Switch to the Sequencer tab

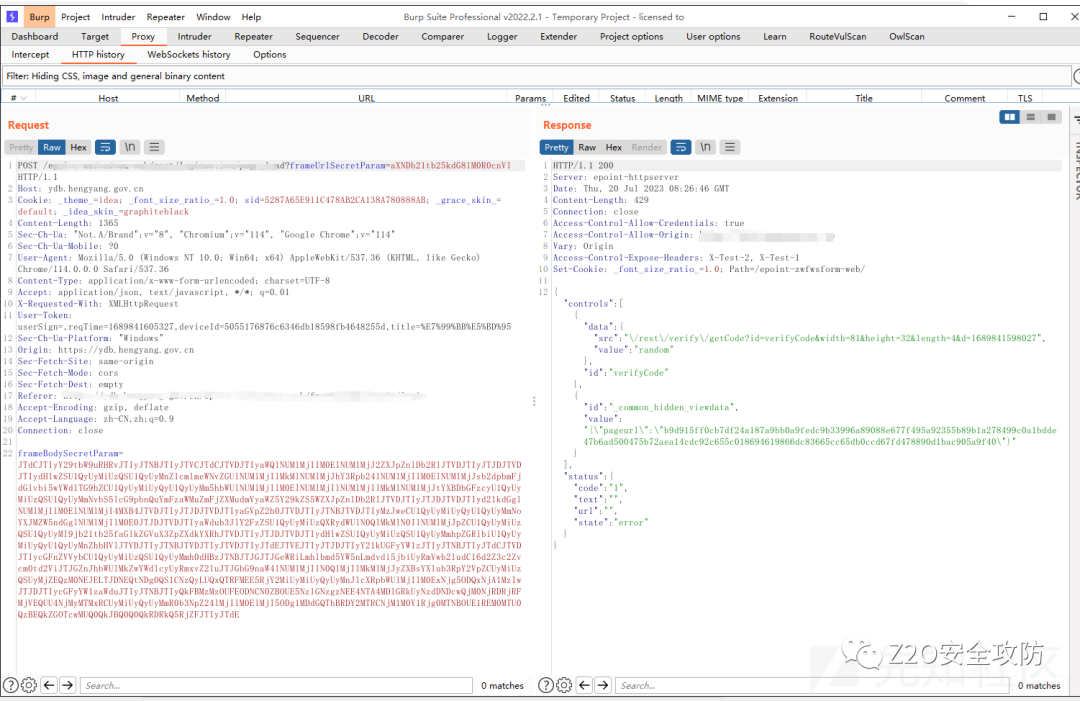point(318,36)
